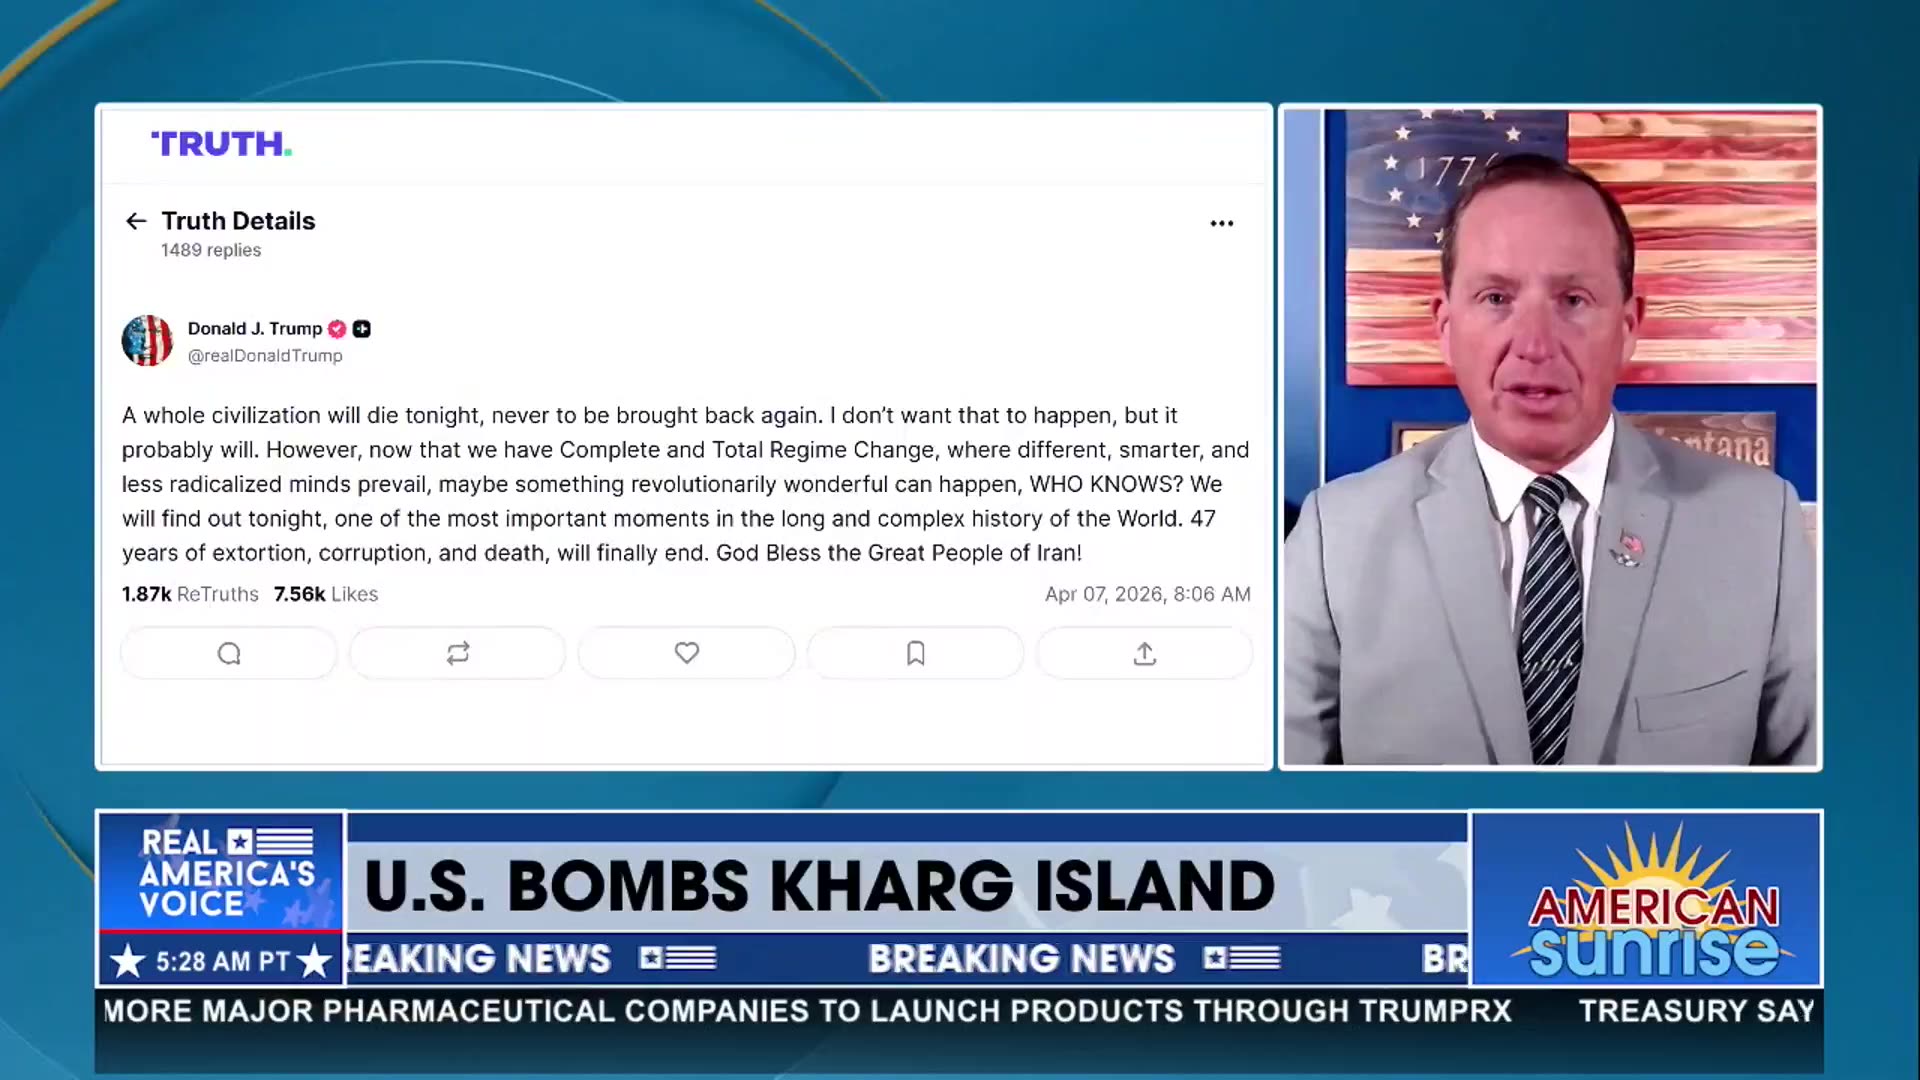
Task: Click the share upload icon
Action: [1145, 653]
